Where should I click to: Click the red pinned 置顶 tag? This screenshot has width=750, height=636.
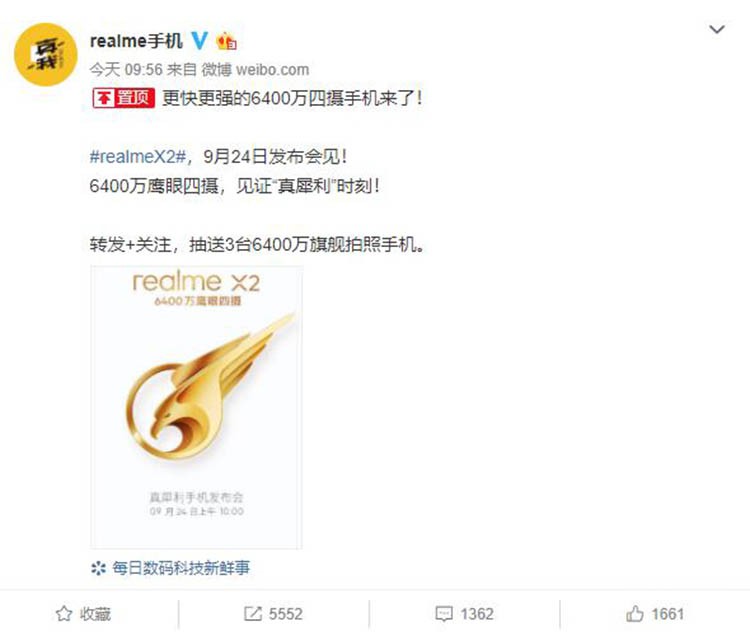click(123, 98)
